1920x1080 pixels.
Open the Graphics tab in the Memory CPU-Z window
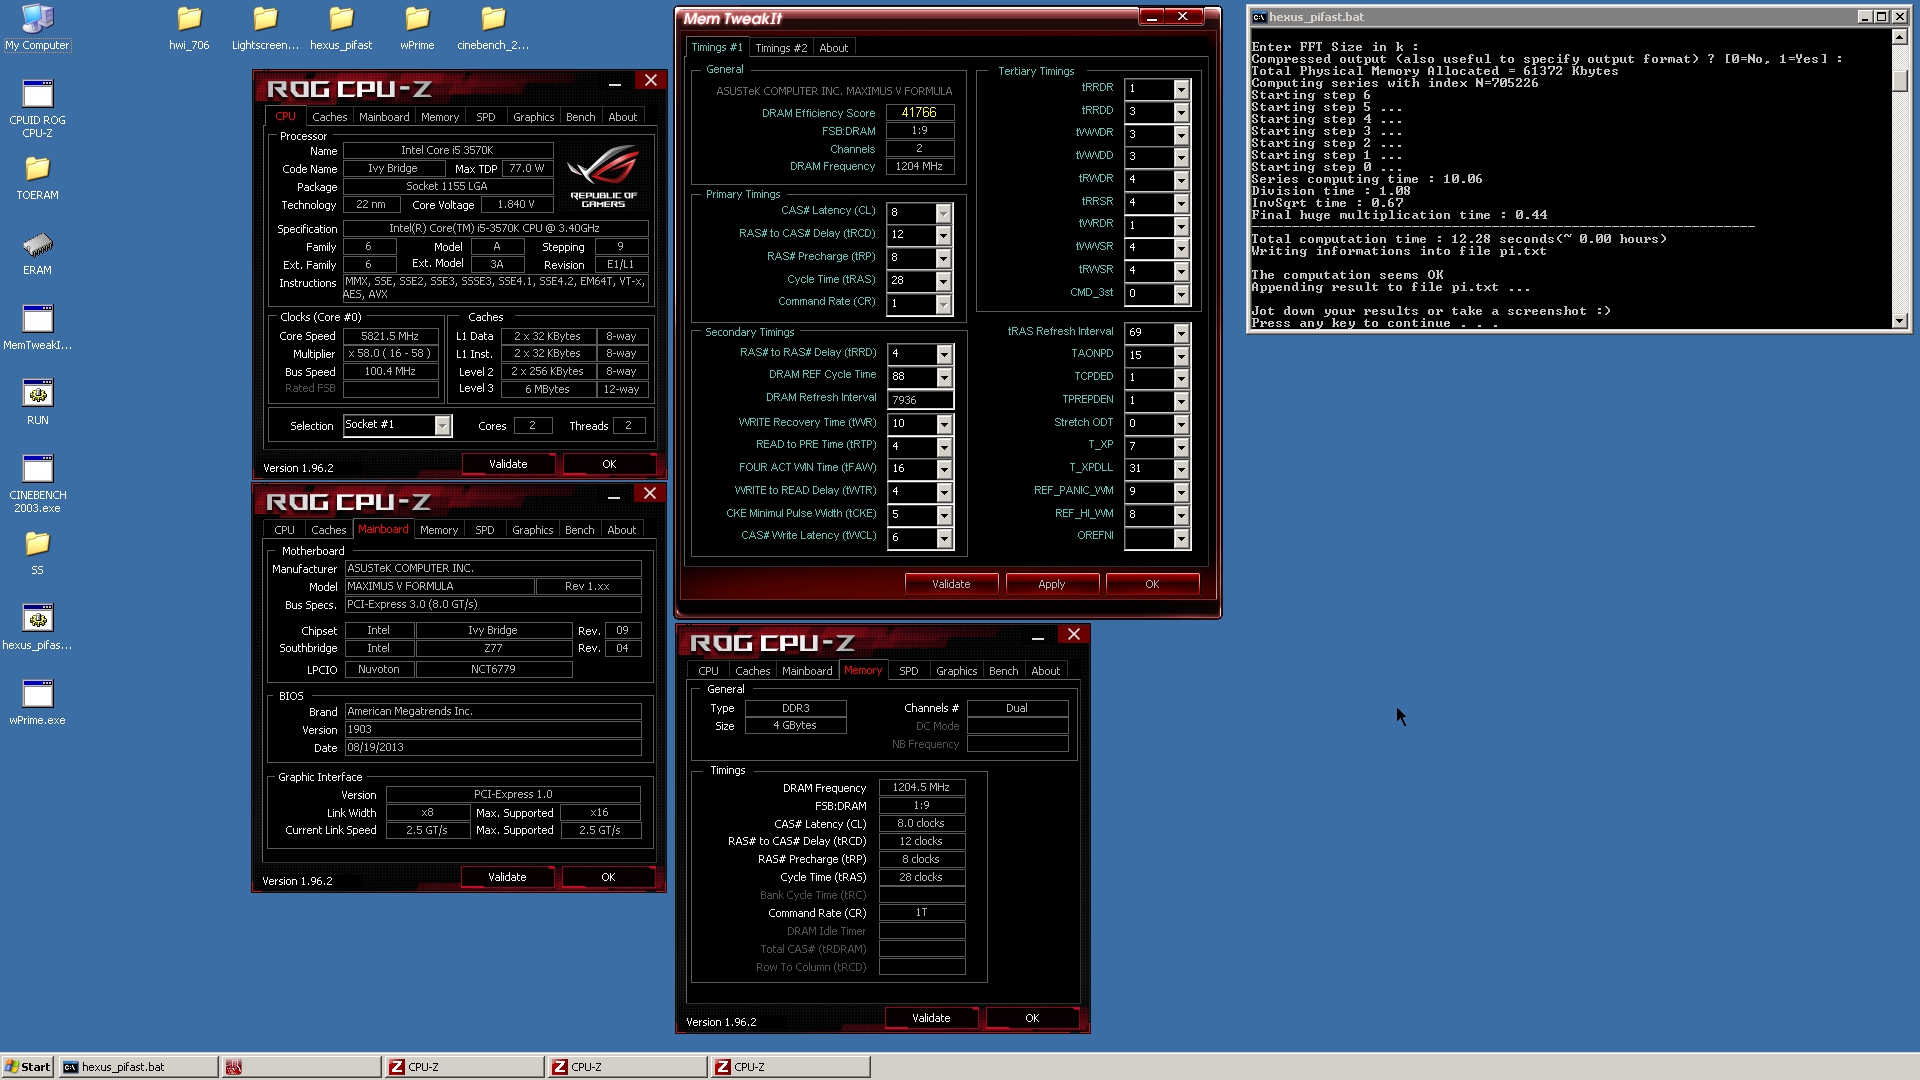coord(956,671)
